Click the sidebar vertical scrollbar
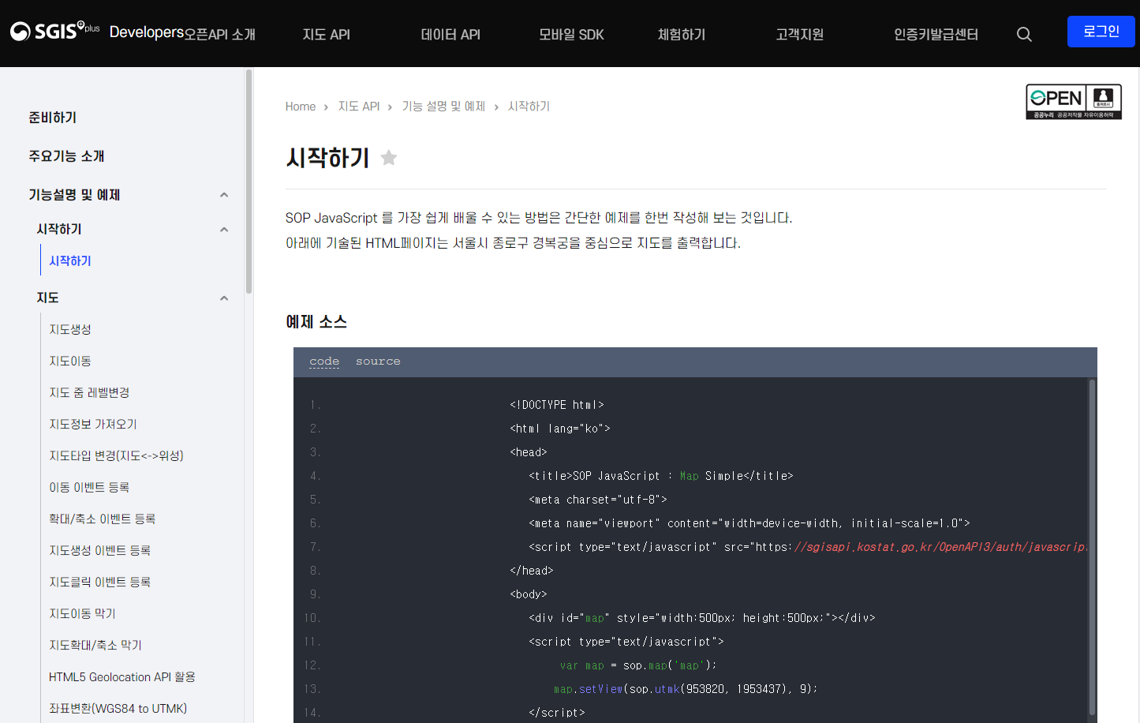1140x723 pixels. coord(249,182)
